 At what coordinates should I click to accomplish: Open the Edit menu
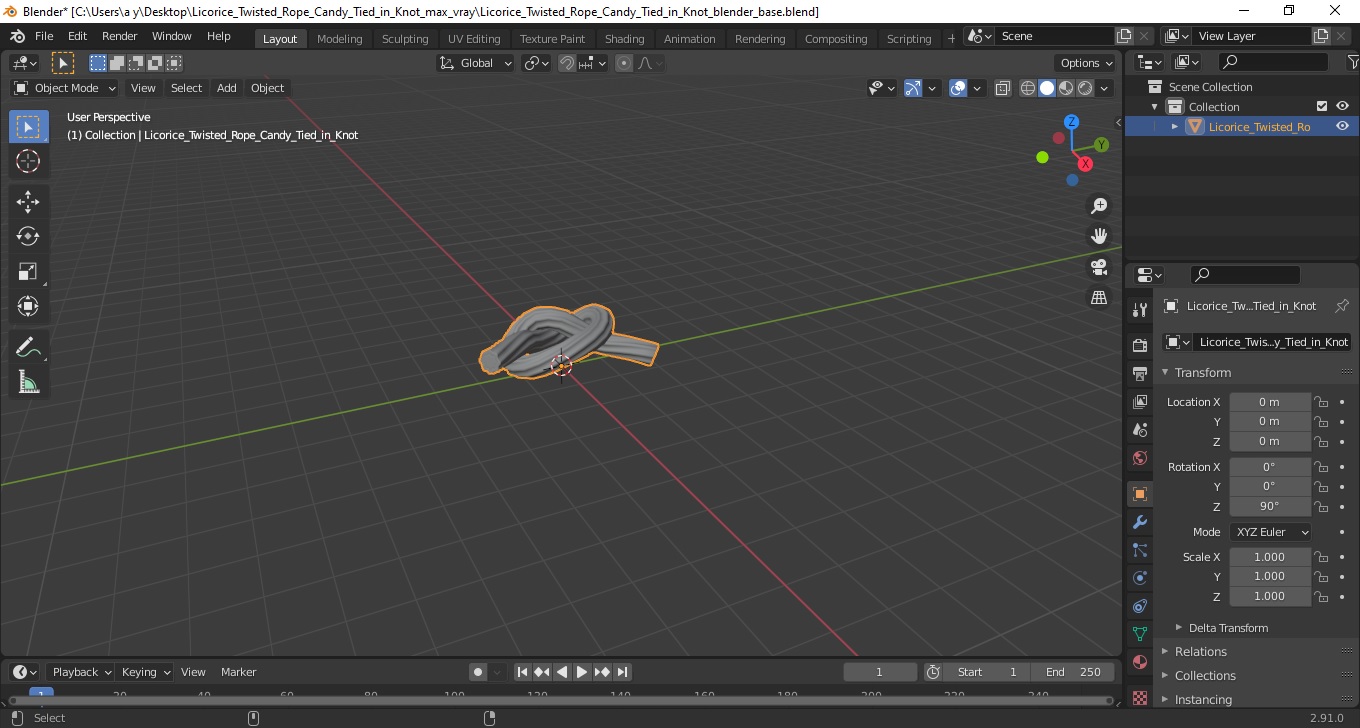77,36
